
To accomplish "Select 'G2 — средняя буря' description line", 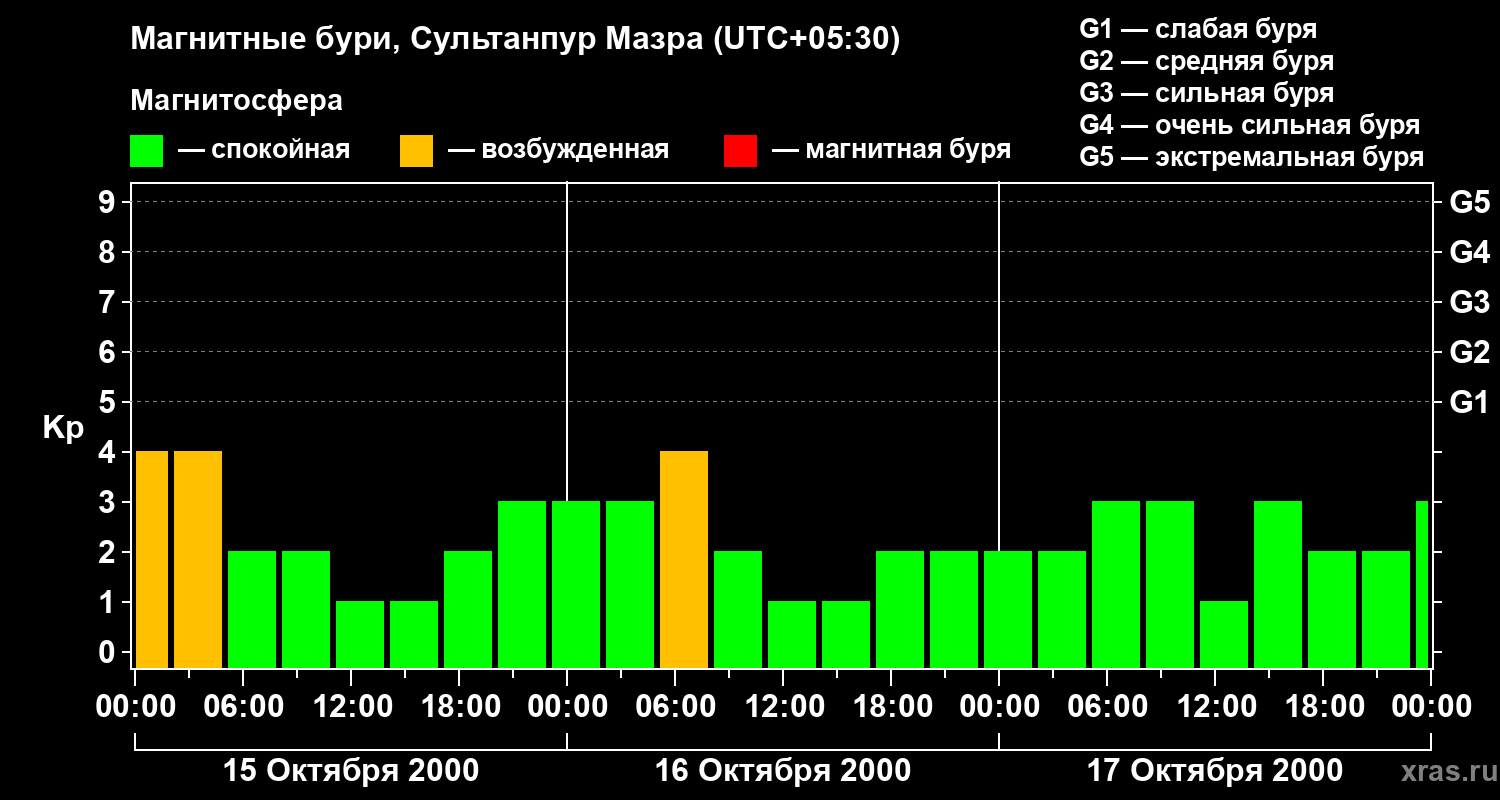I will point(1207,61).
